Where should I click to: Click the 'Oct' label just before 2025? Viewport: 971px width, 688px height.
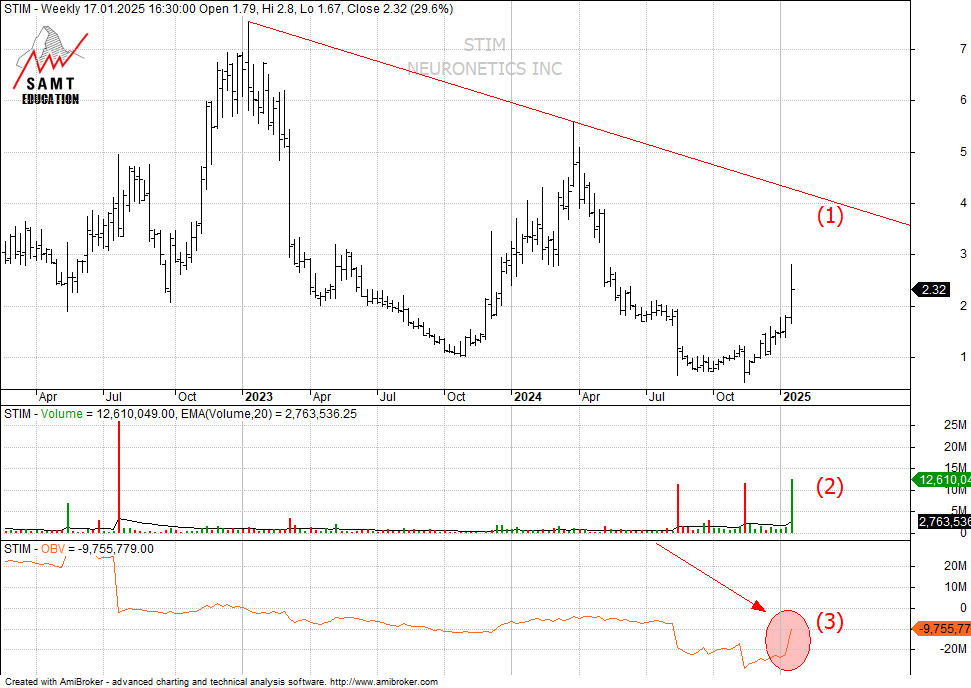click(x=725, y=397)
